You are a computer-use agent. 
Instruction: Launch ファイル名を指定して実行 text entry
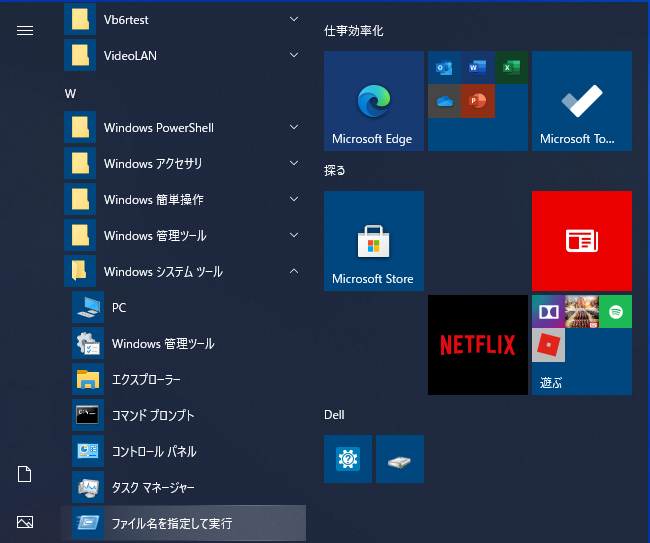pos(172,524)
